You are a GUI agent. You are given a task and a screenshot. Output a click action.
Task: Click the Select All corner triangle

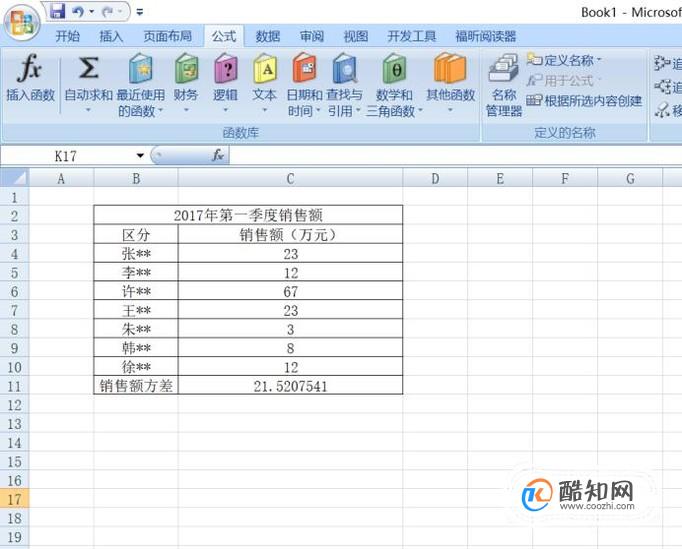[15, 178]
